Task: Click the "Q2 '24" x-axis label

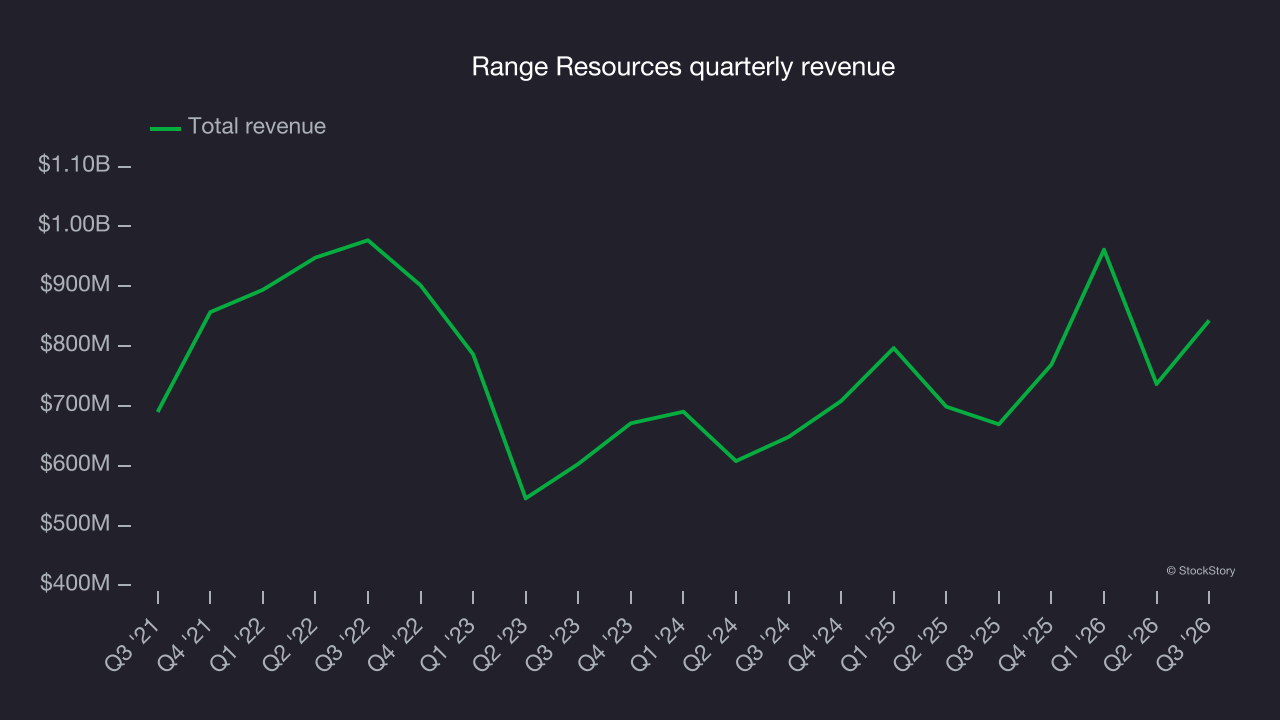Action: coord(711,645)
